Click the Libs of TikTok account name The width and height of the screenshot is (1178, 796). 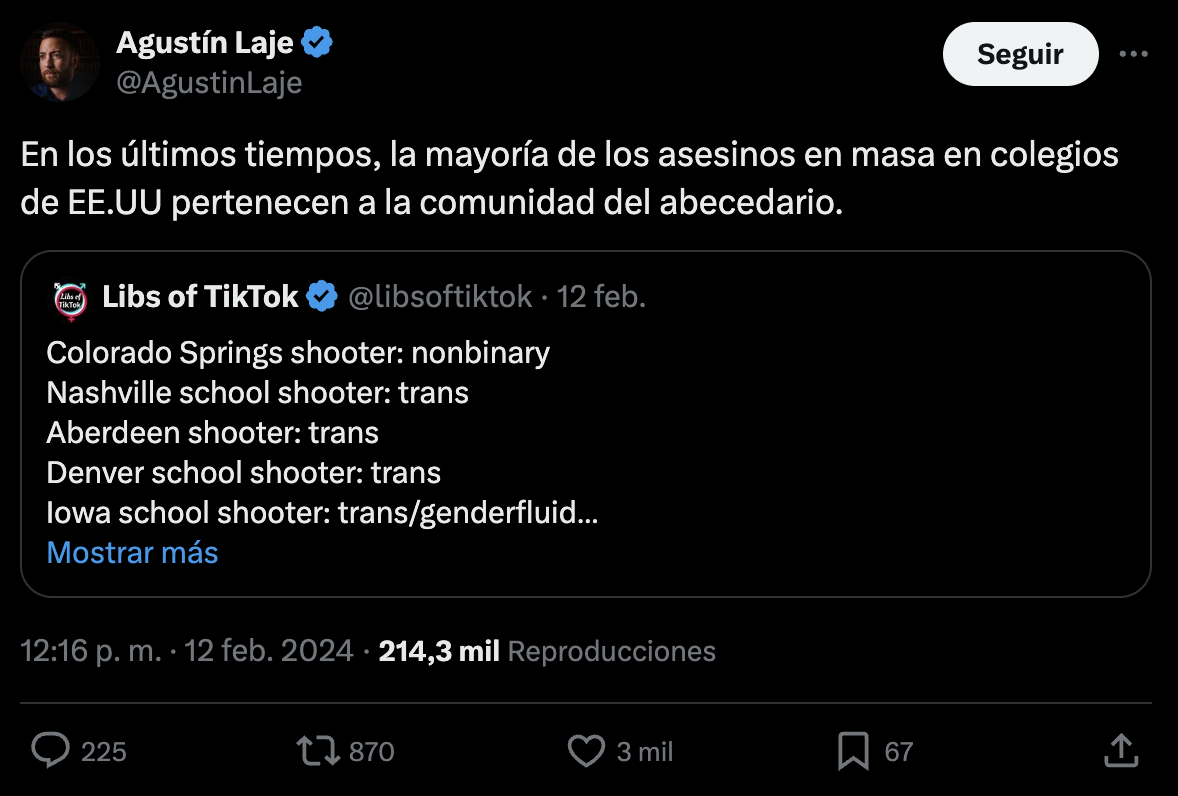[x=200, y=297]
